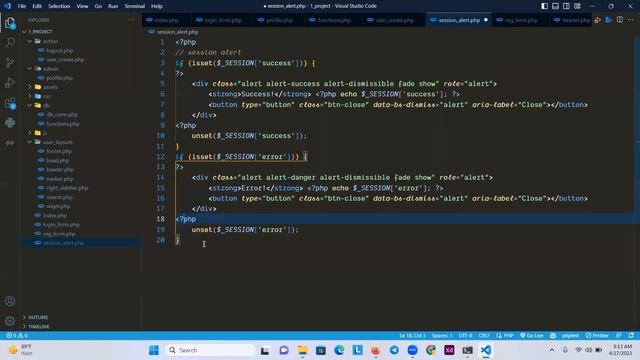Click the phpfmt status bar item
The image size is (640, 360).
tap(570, 336)
